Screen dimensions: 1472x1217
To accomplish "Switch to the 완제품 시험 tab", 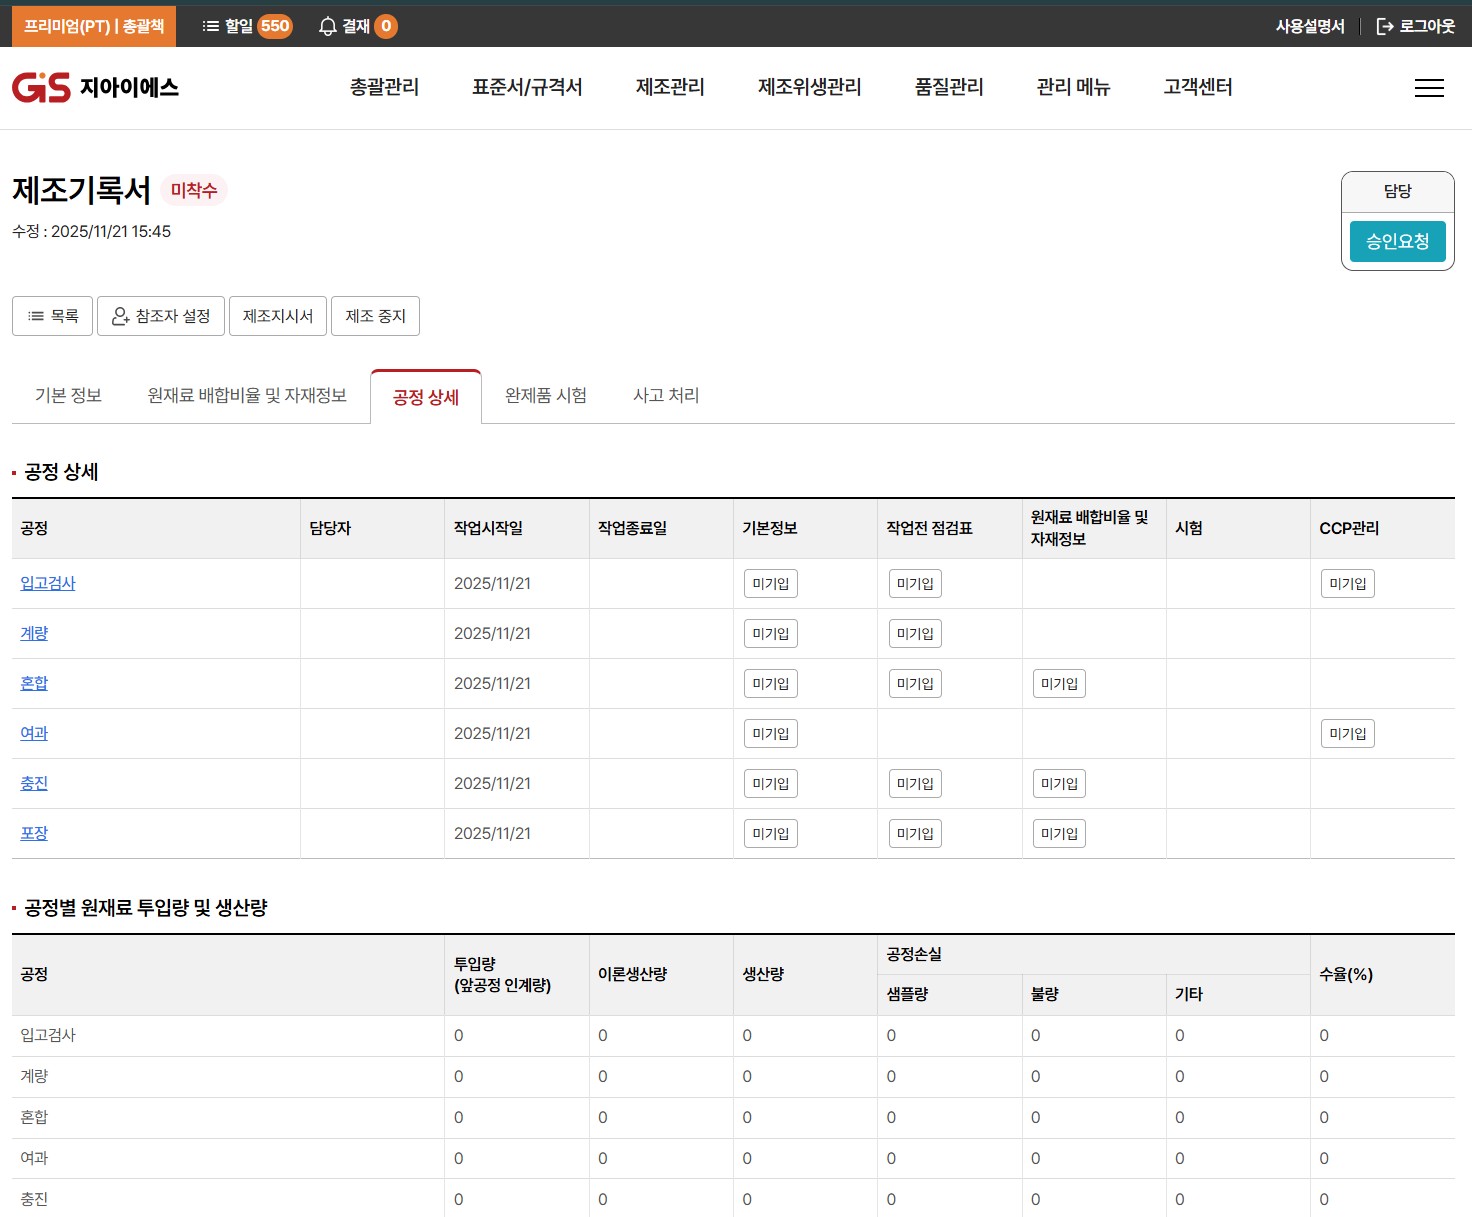I will (x=546, y=396).
